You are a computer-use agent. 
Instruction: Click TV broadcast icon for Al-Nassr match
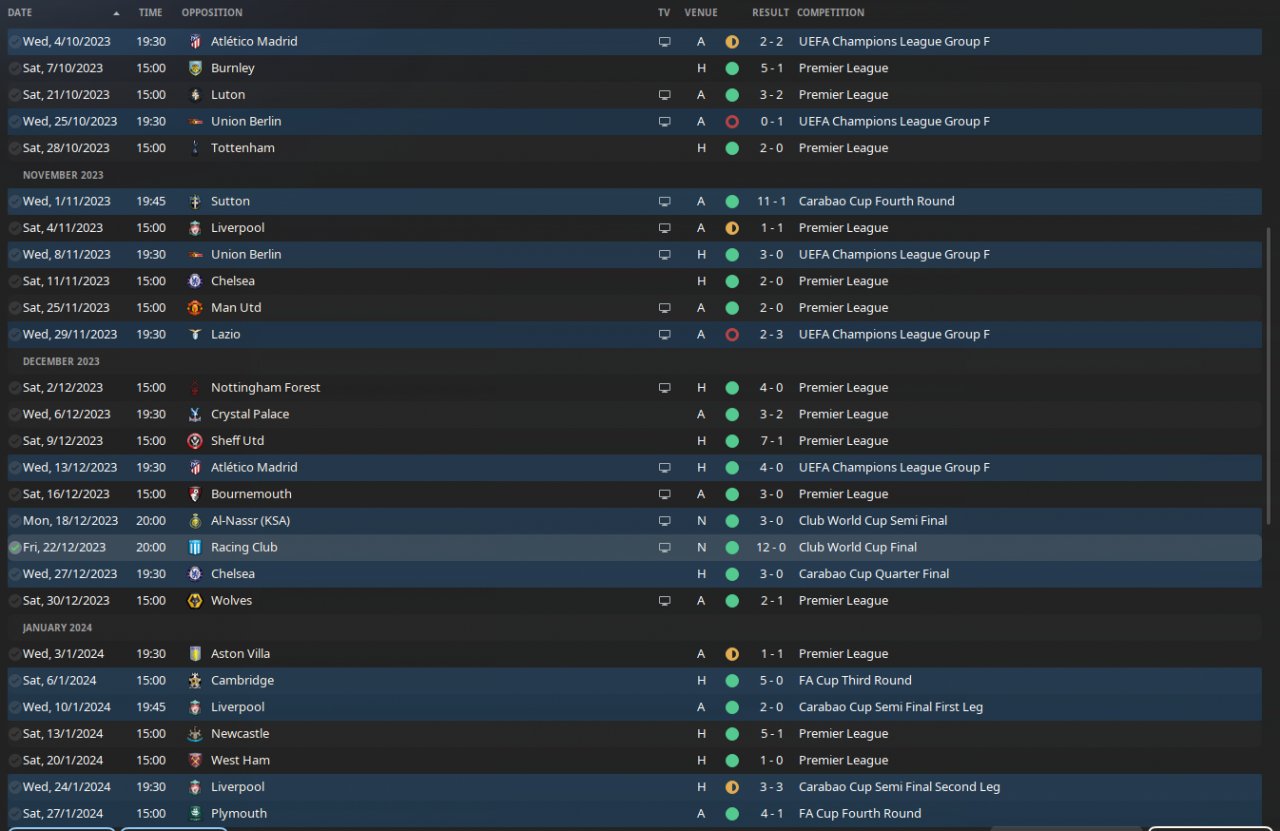coord(664,521)
